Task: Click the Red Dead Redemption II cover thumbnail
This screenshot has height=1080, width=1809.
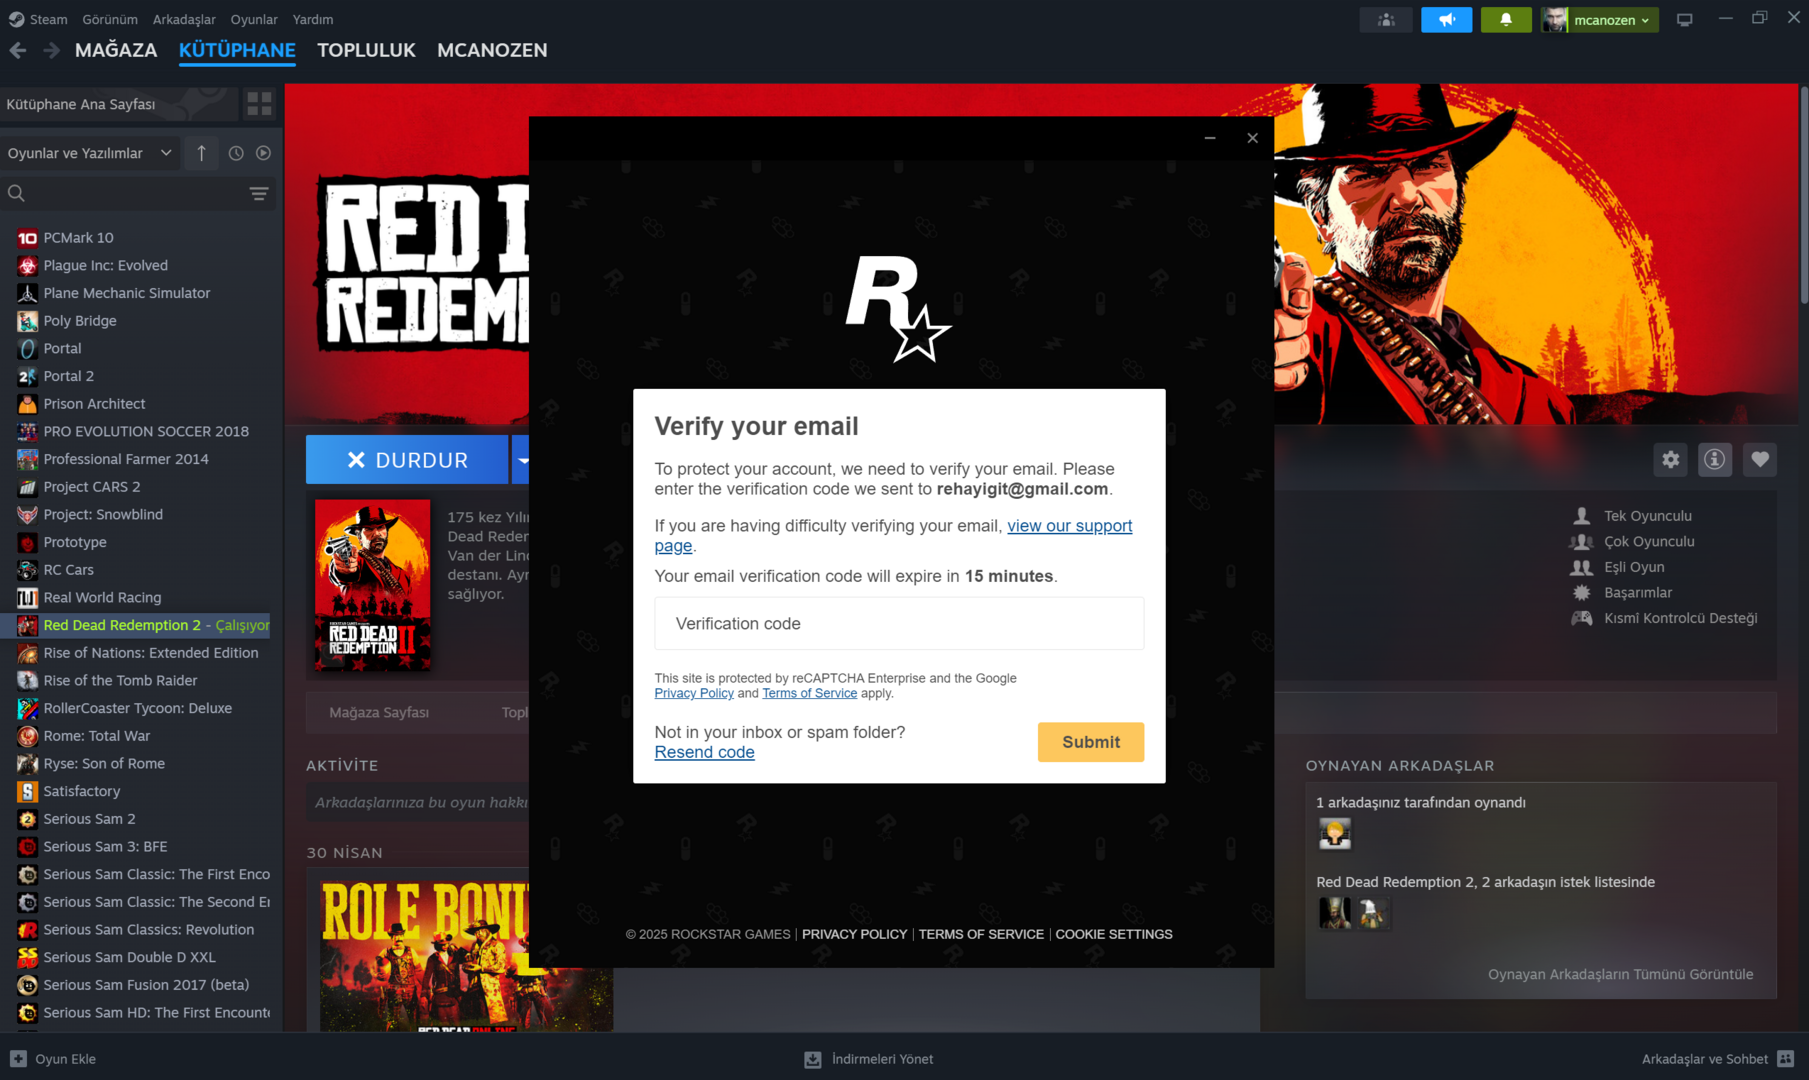Action: click(373, 584)
